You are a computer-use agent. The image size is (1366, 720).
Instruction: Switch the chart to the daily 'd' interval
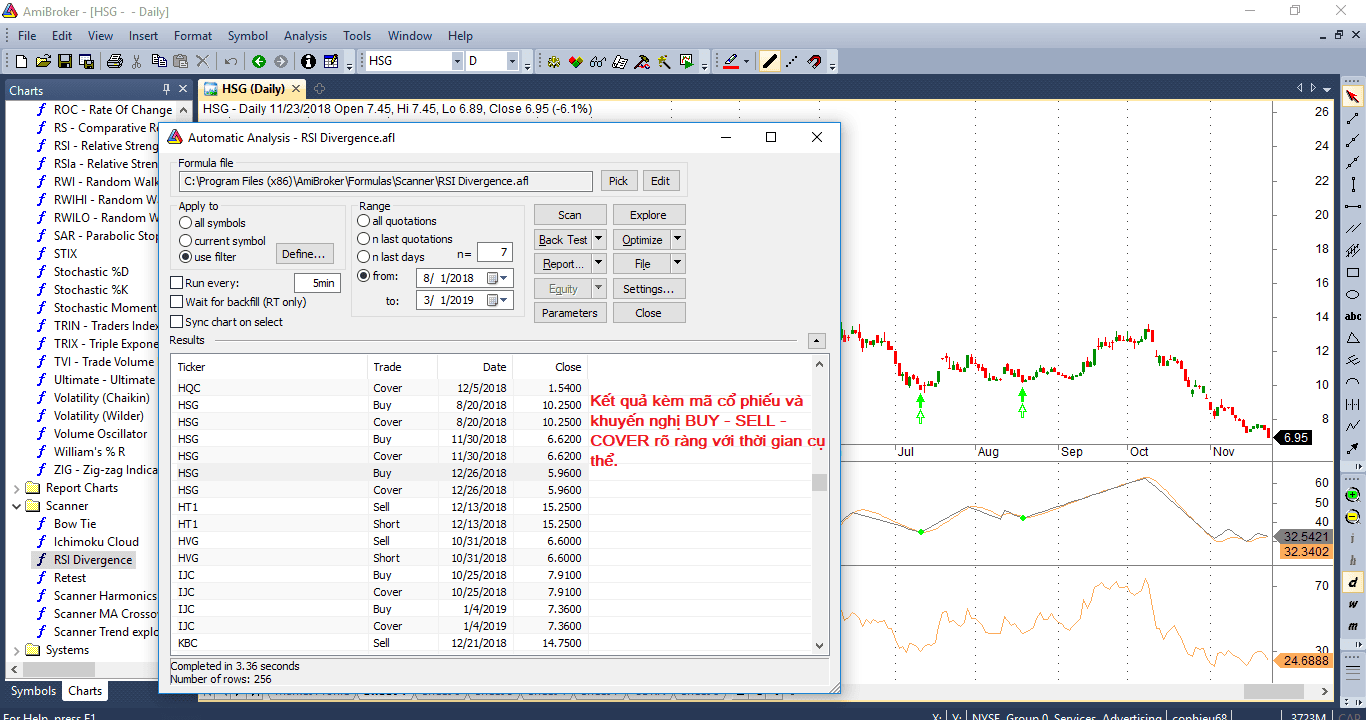[x=1353, y=582]
